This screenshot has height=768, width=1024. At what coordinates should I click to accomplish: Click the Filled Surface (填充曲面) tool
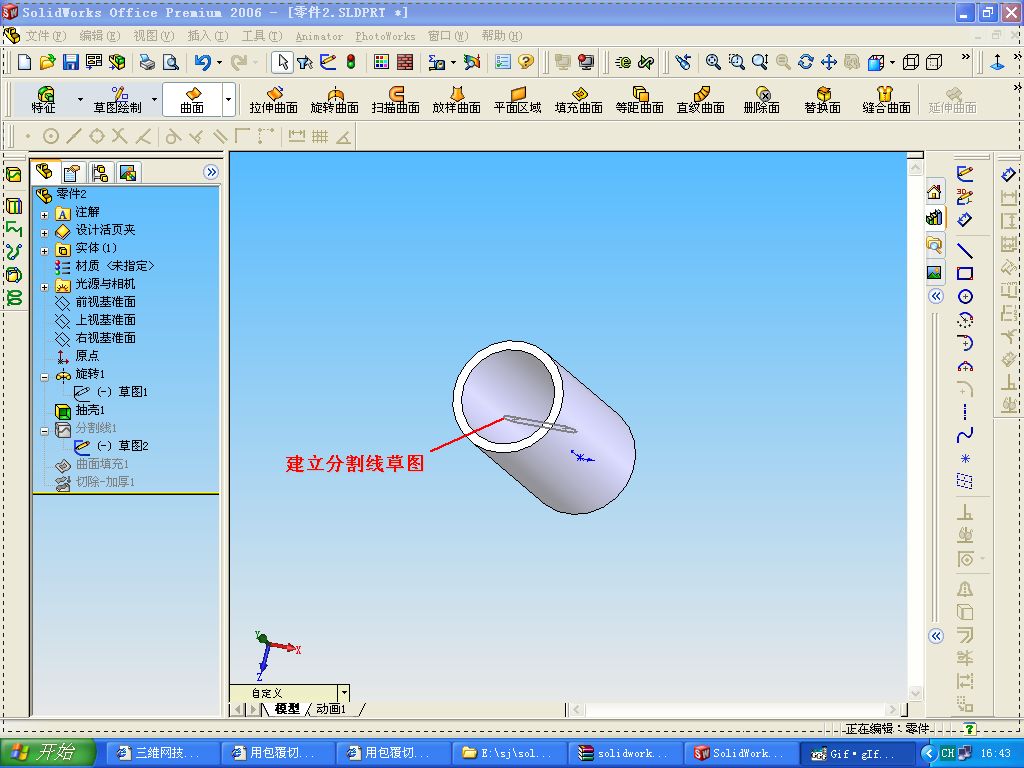coord(579,100)
